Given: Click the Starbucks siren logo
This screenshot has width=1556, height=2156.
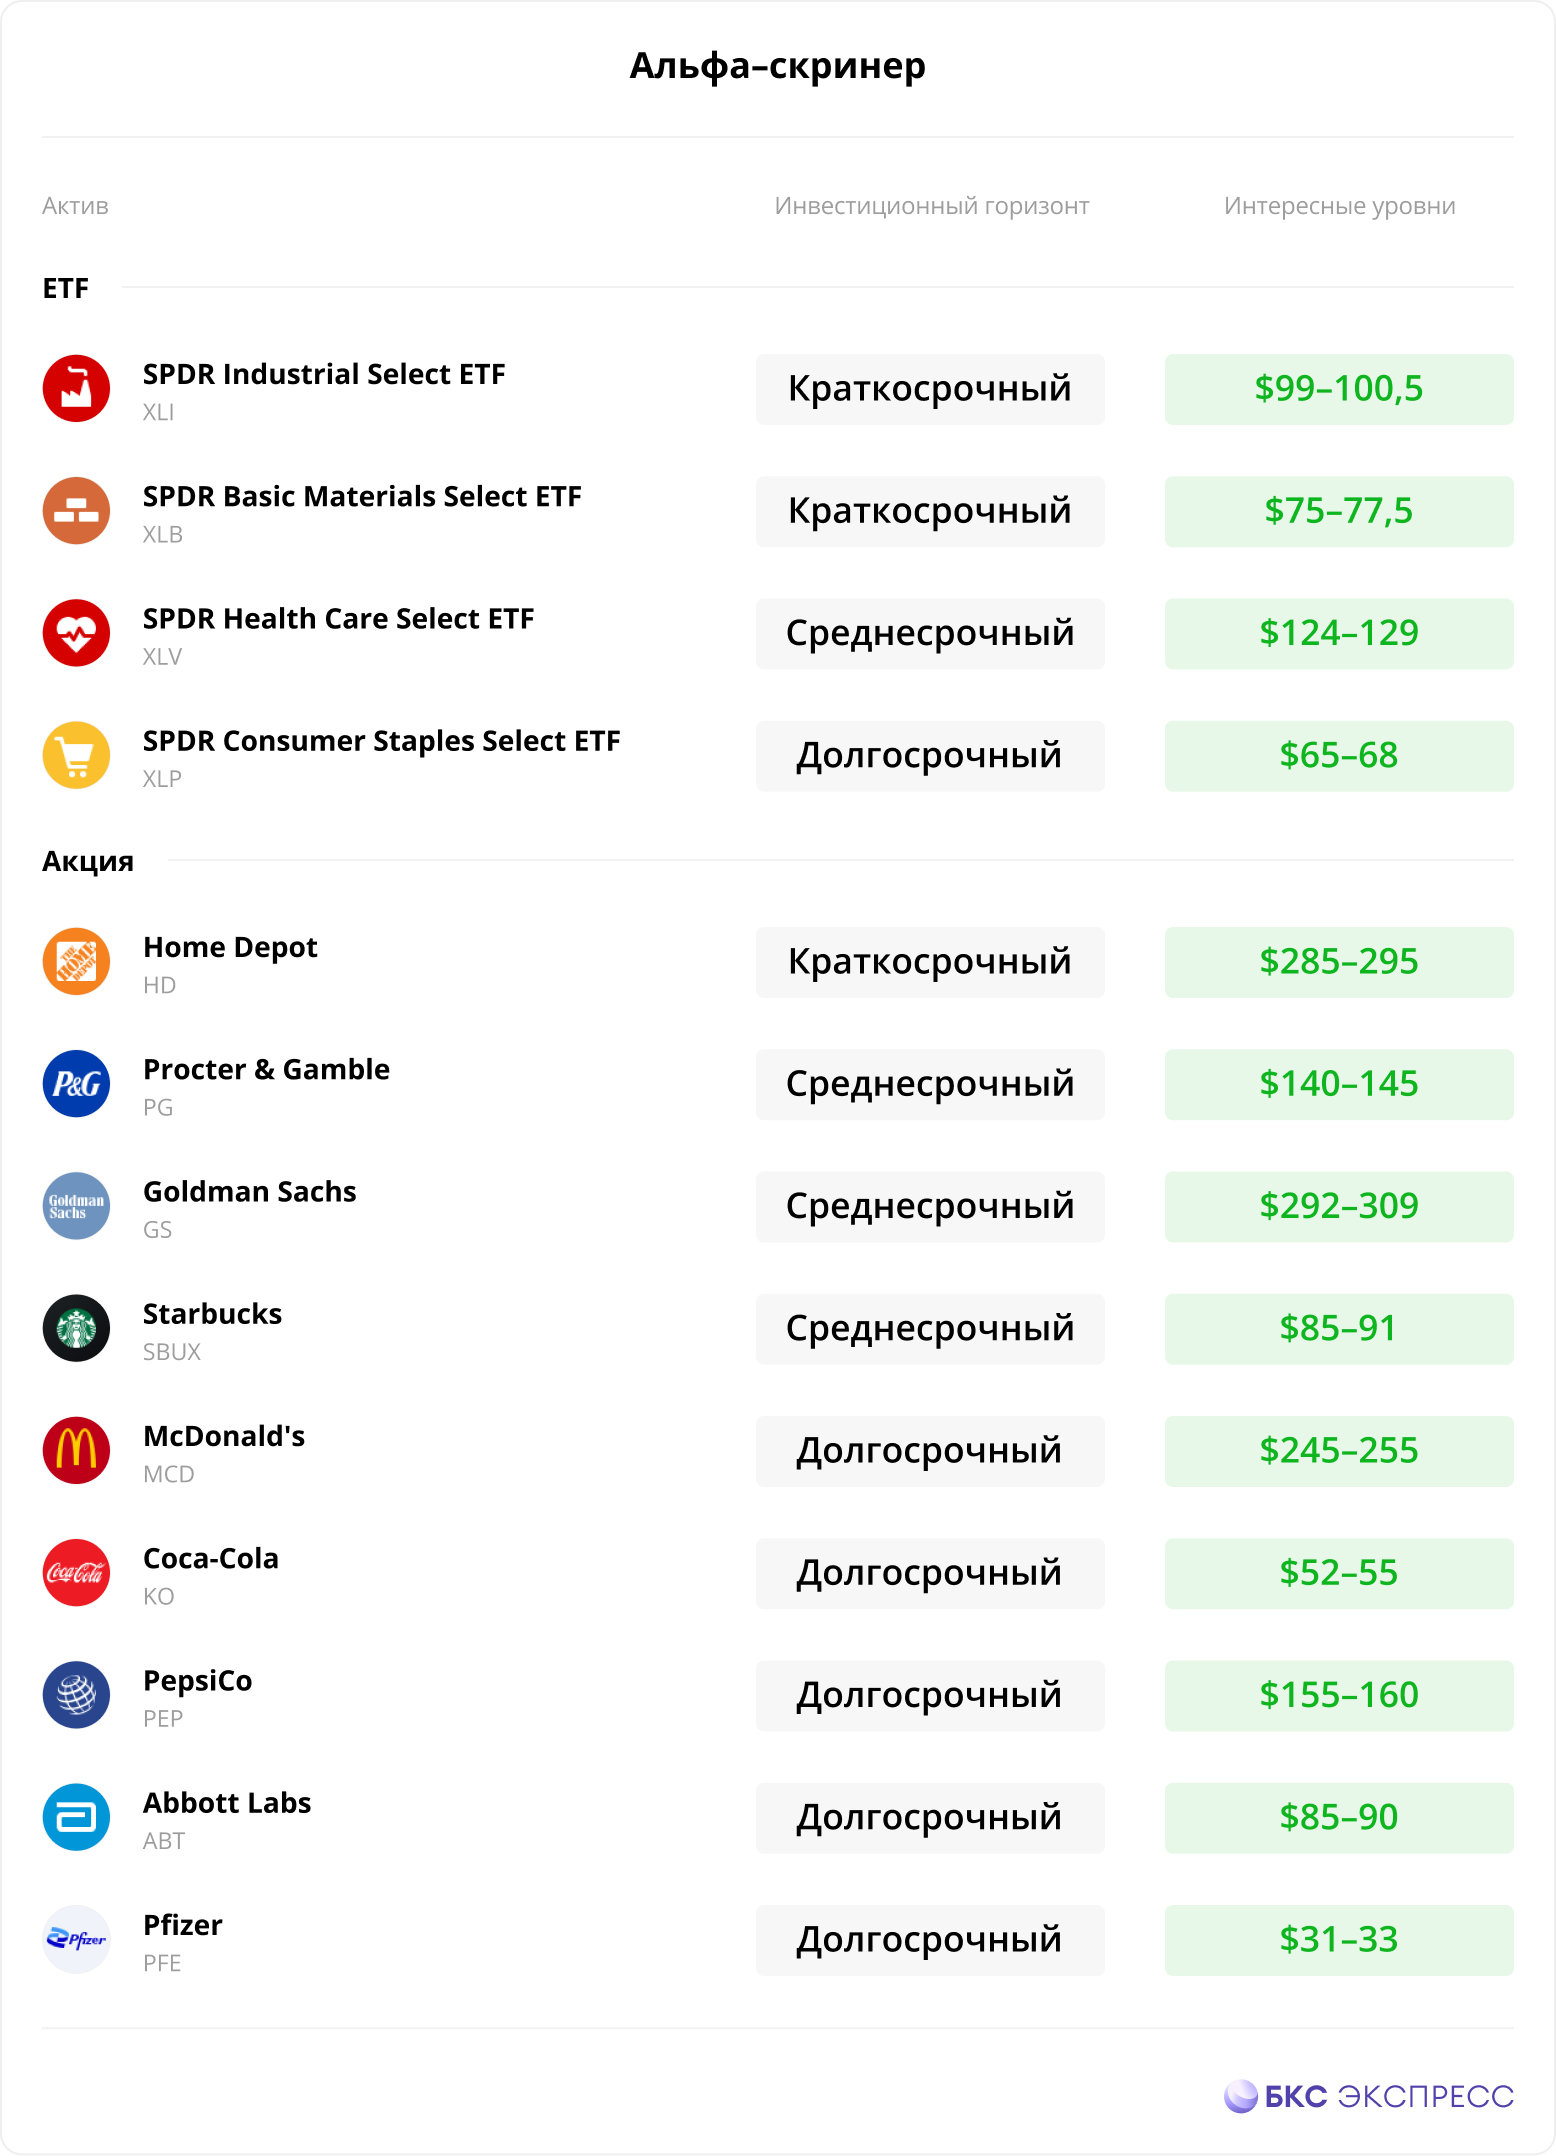Looking at the screenshot, I should [x=76, y=1328].
